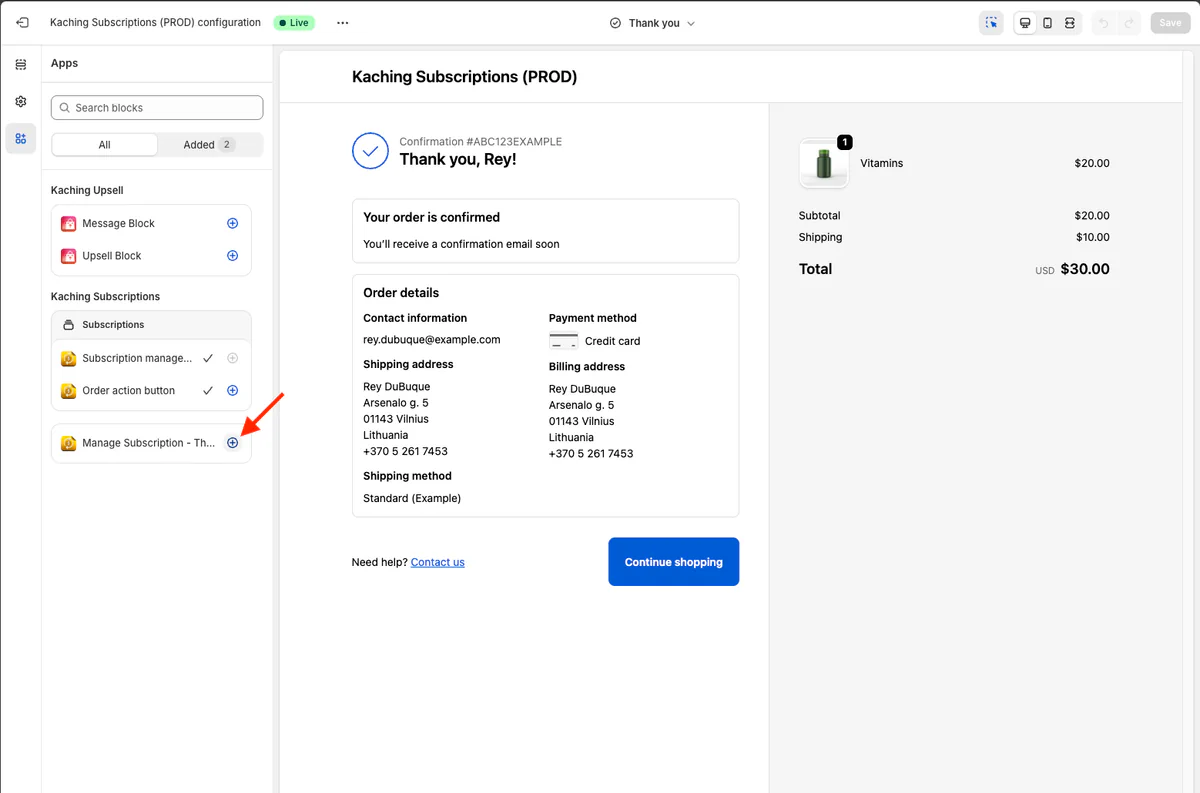Image resolution: width=1200 pixels, height=793 pixels.
Task: Switch to desktop preview icon
Action: coord(1025,22)
